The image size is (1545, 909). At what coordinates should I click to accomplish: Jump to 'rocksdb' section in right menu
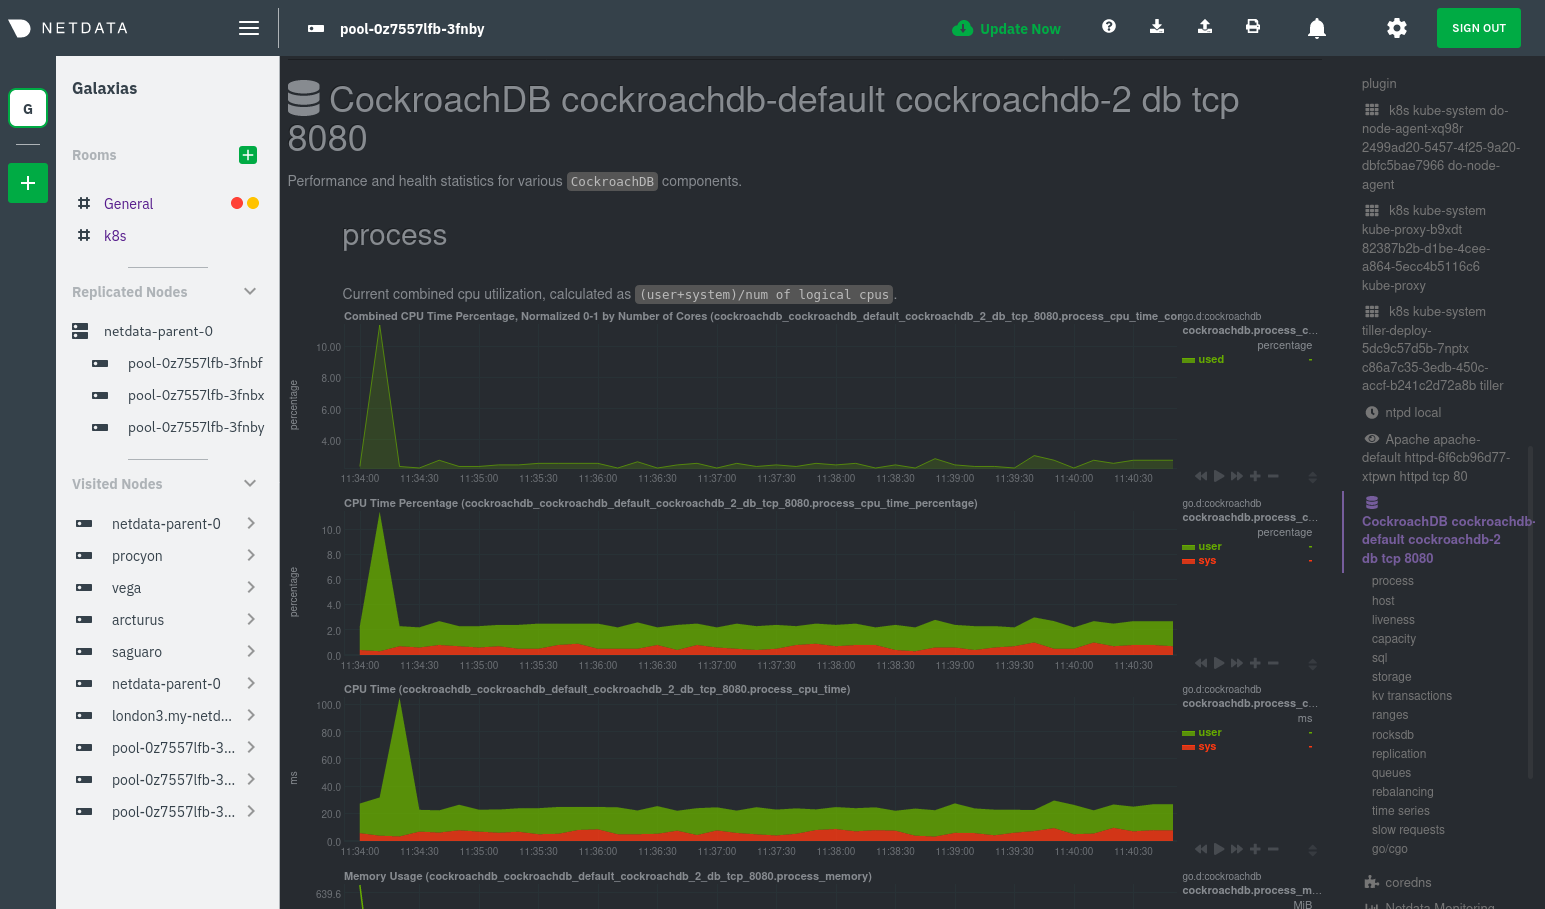point(1392,735)
